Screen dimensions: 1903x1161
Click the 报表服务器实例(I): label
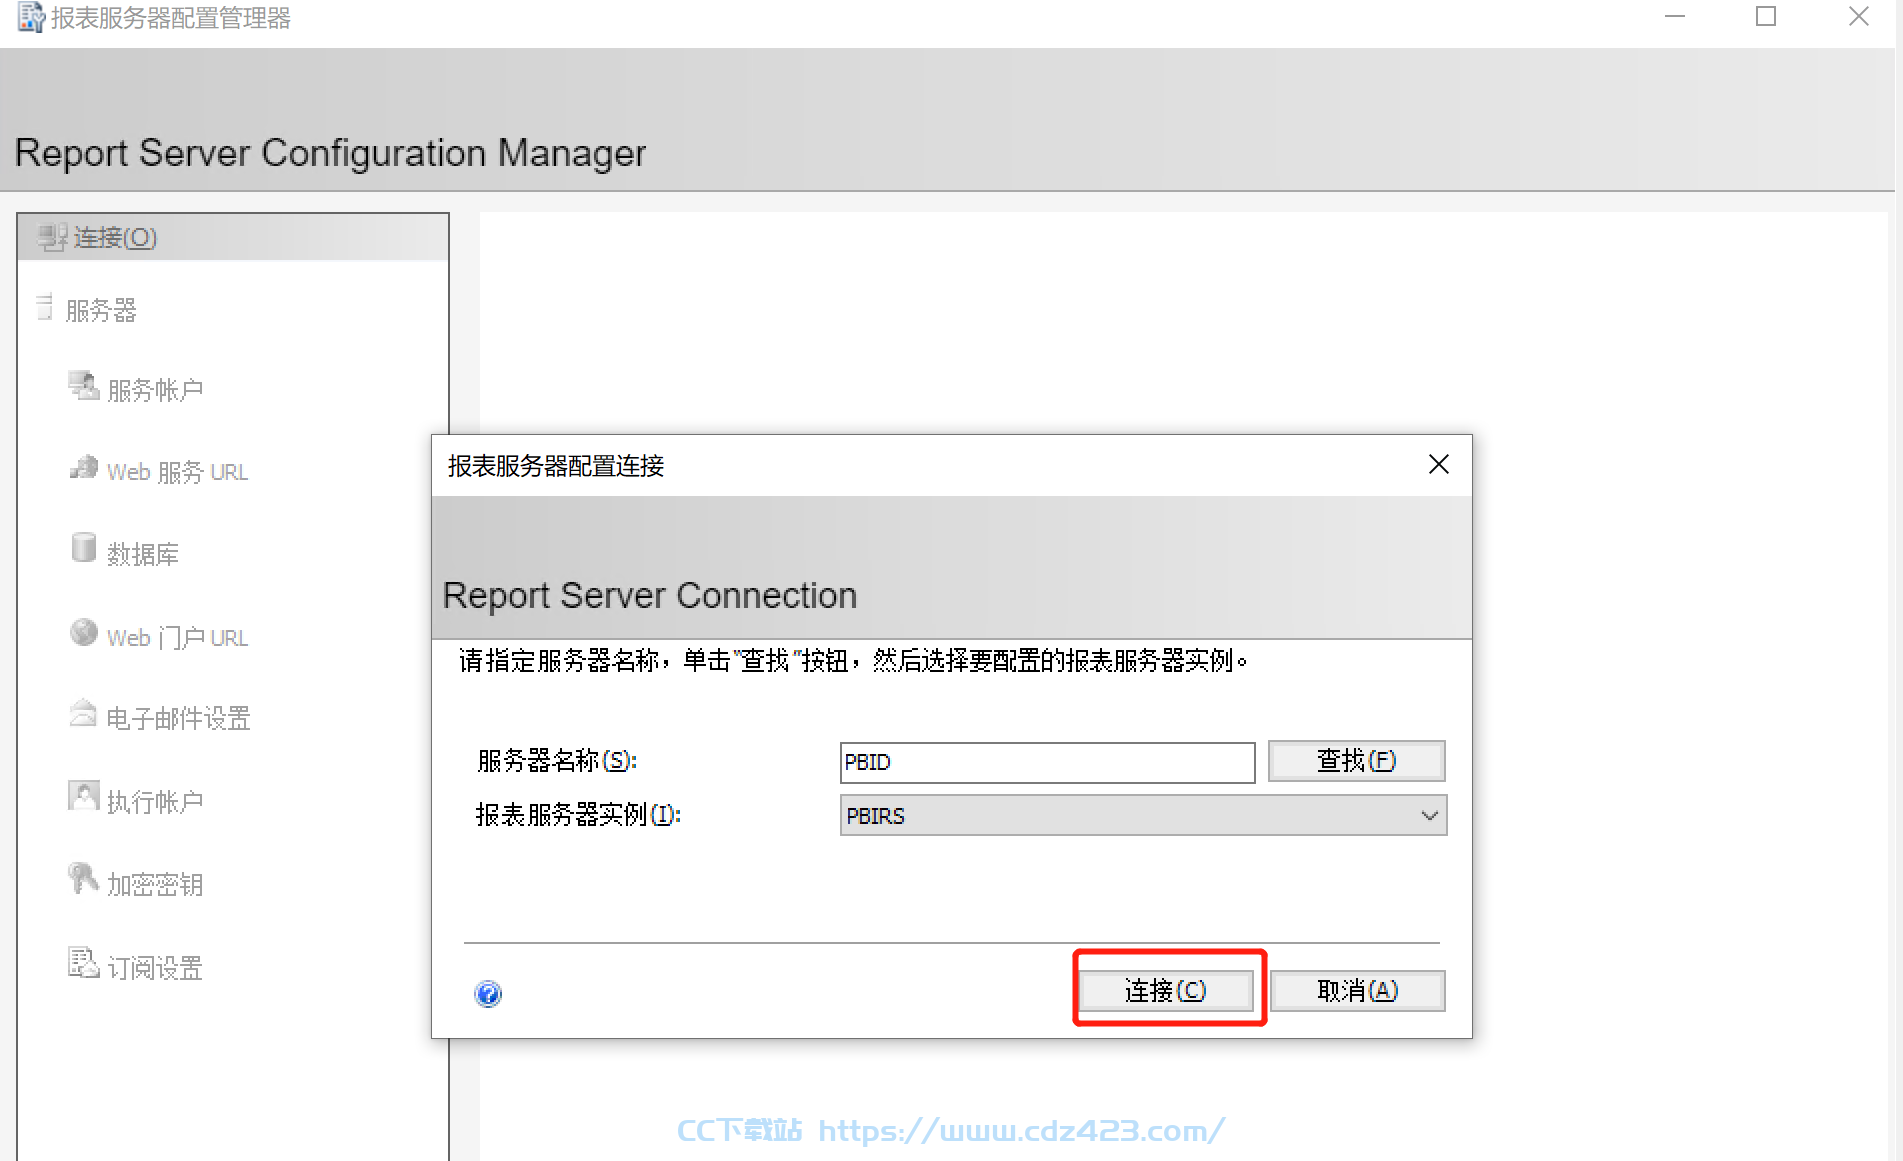click(x=578, y=815)
